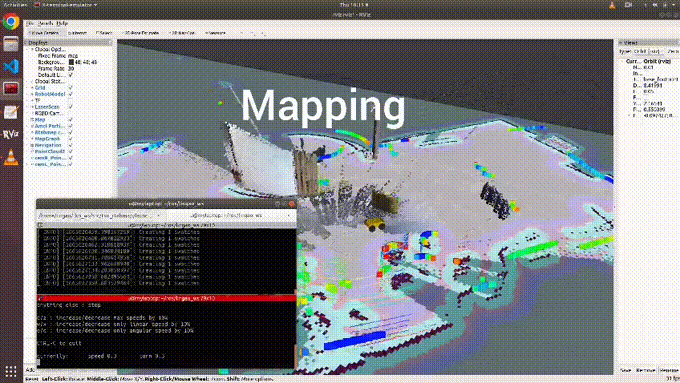Toggle the Default Light checkbox
Screen dimensions: 680x383
[71, 75]
